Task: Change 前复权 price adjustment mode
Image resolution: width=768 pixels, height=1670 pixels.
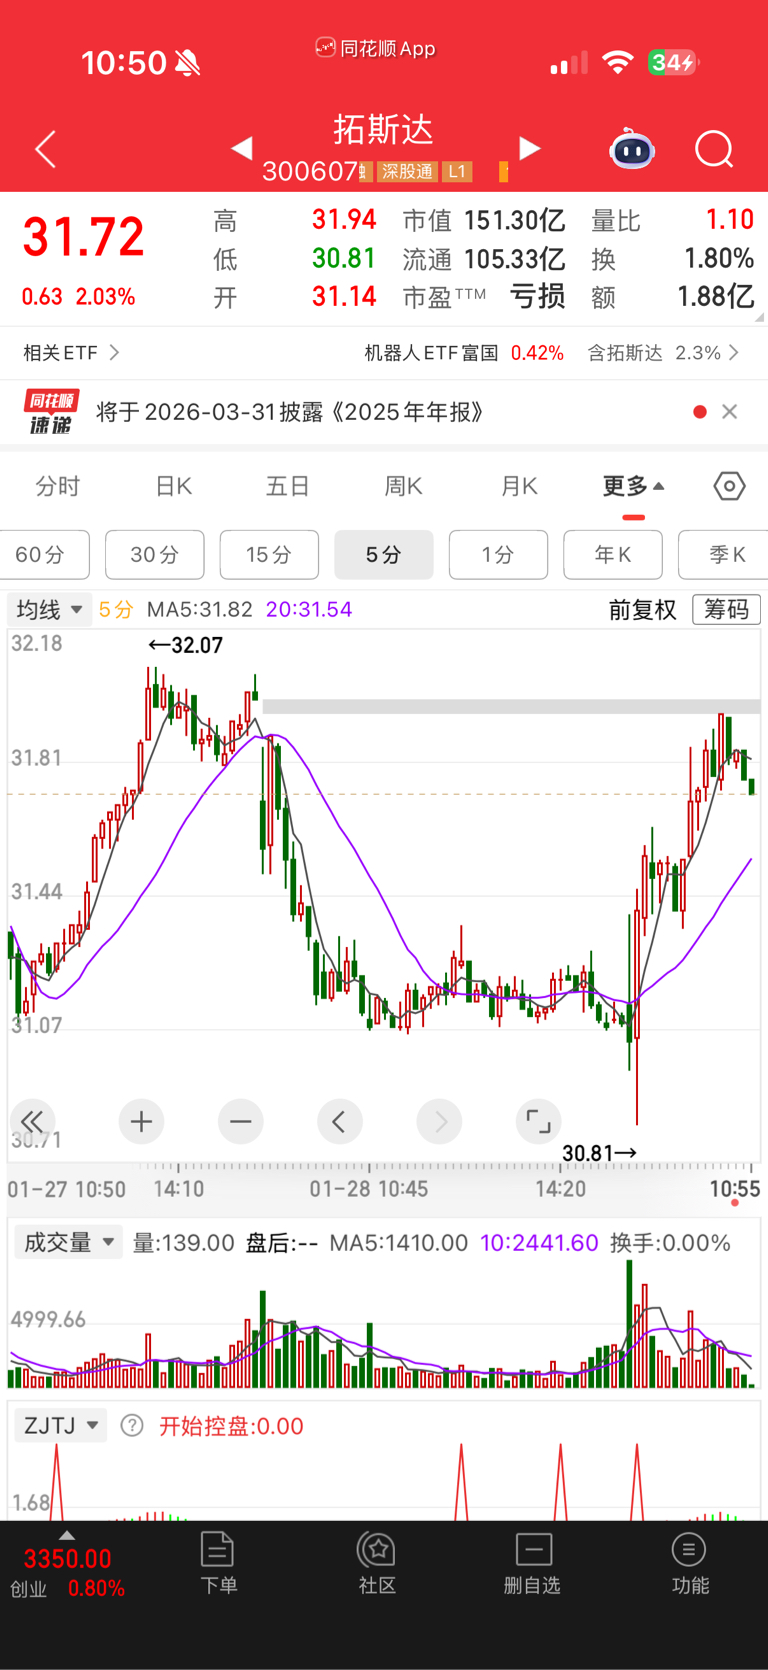Action: click(643, 609)
